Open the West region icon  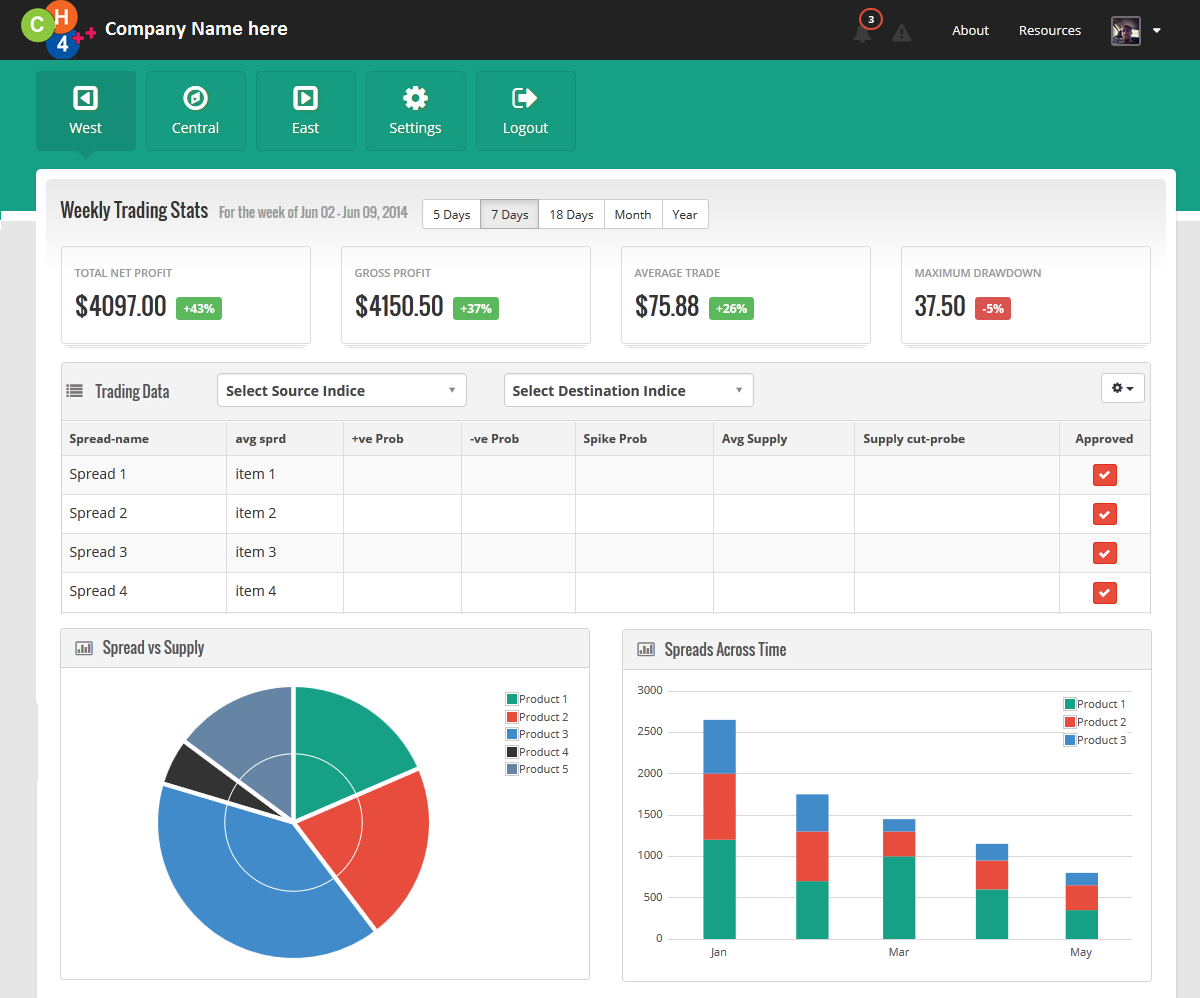pyautogui.click(x=85, y=98)
